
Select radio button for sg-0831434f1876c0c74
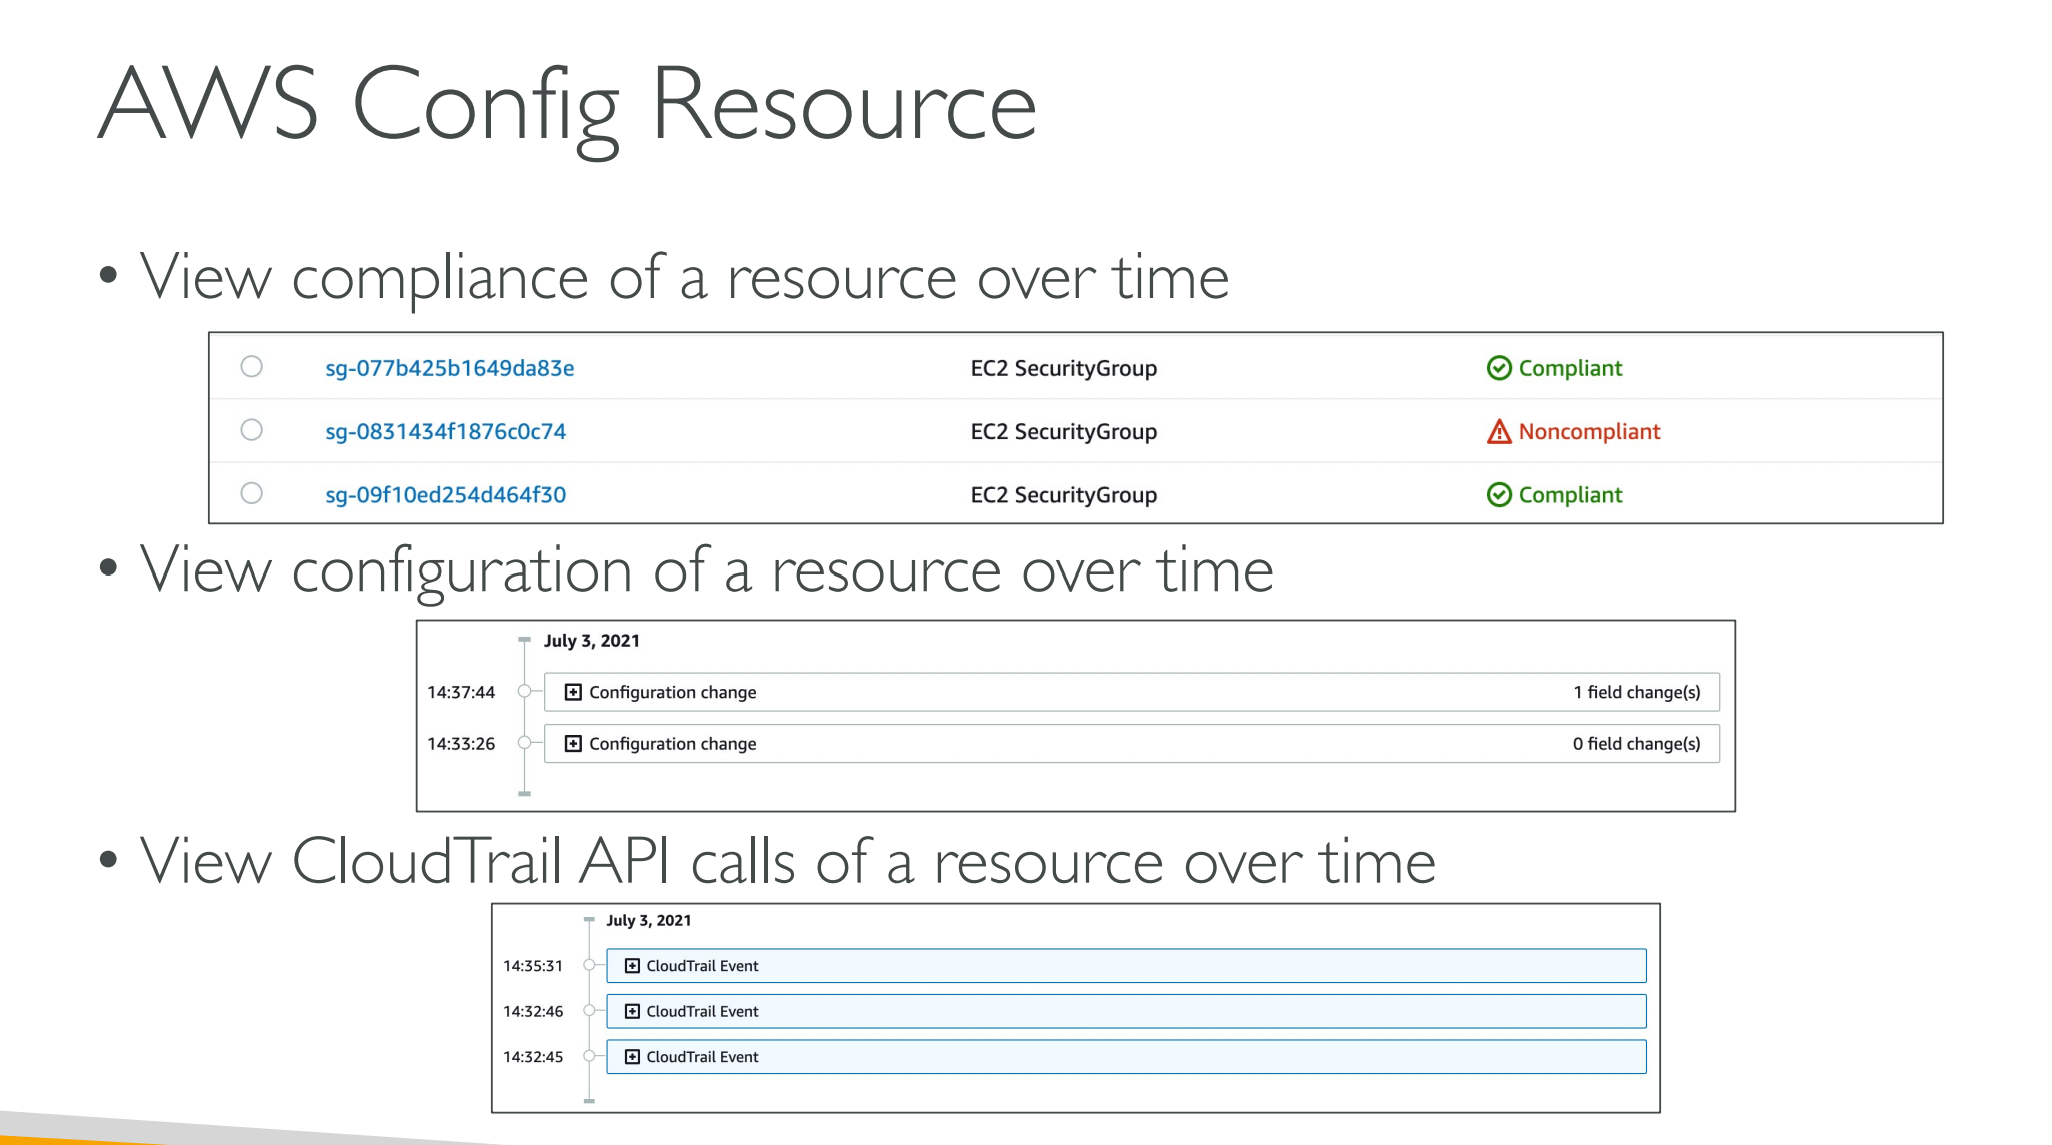252,430
